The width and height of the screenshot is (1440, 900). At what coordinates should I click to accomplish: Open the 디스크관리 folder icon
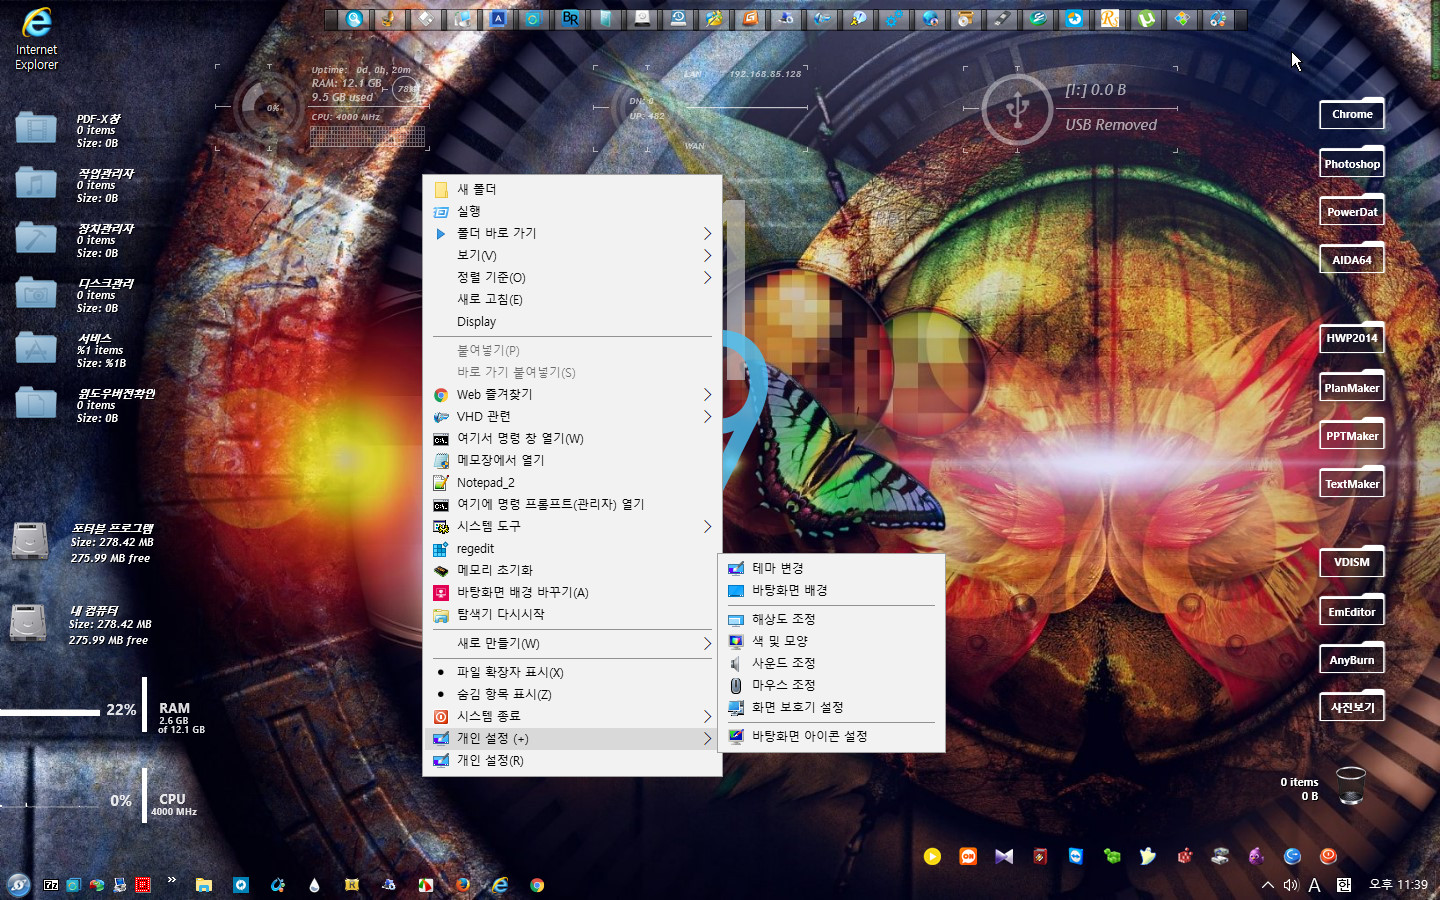(x=36, y=293)
